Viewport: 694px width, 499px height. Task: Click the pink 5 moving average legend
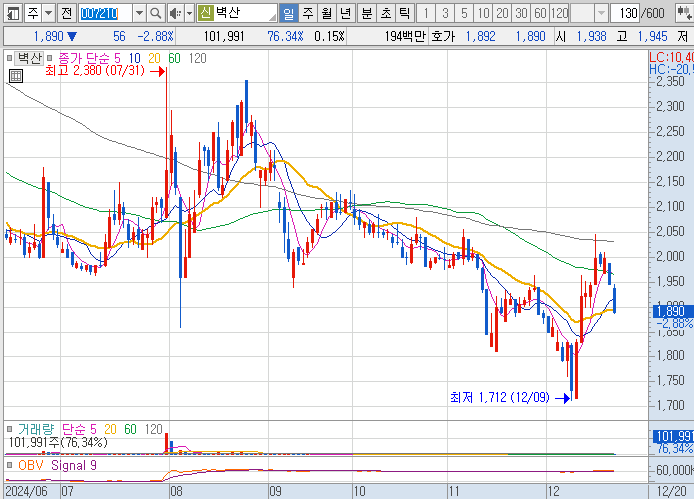coord(117,58)
